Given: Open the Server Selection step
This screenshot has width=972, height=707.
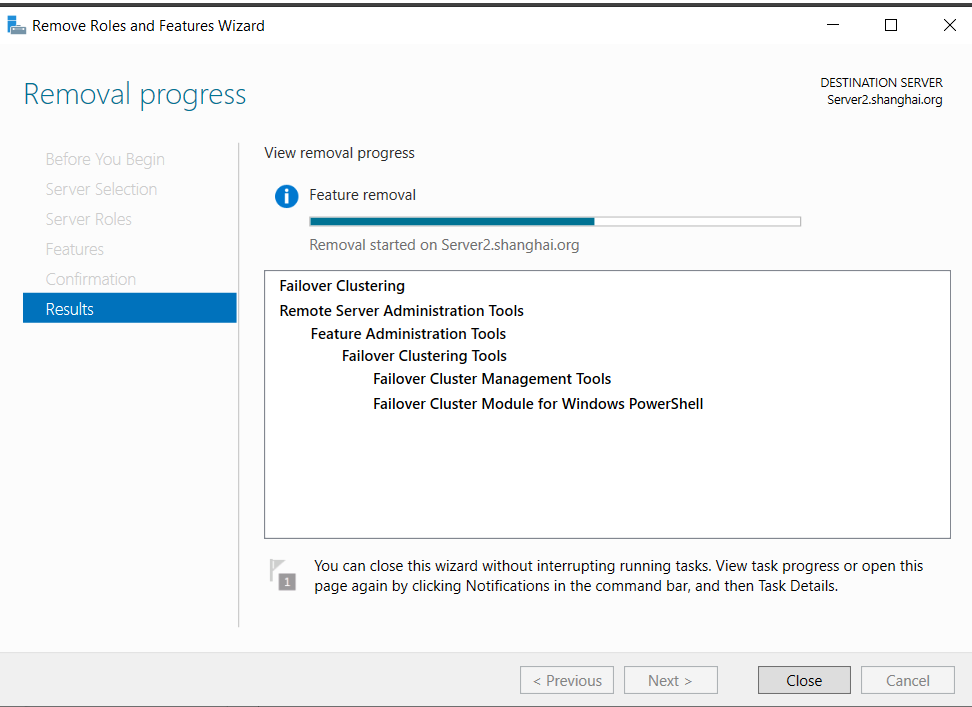Looking at the screenshot, I should 101,189.
